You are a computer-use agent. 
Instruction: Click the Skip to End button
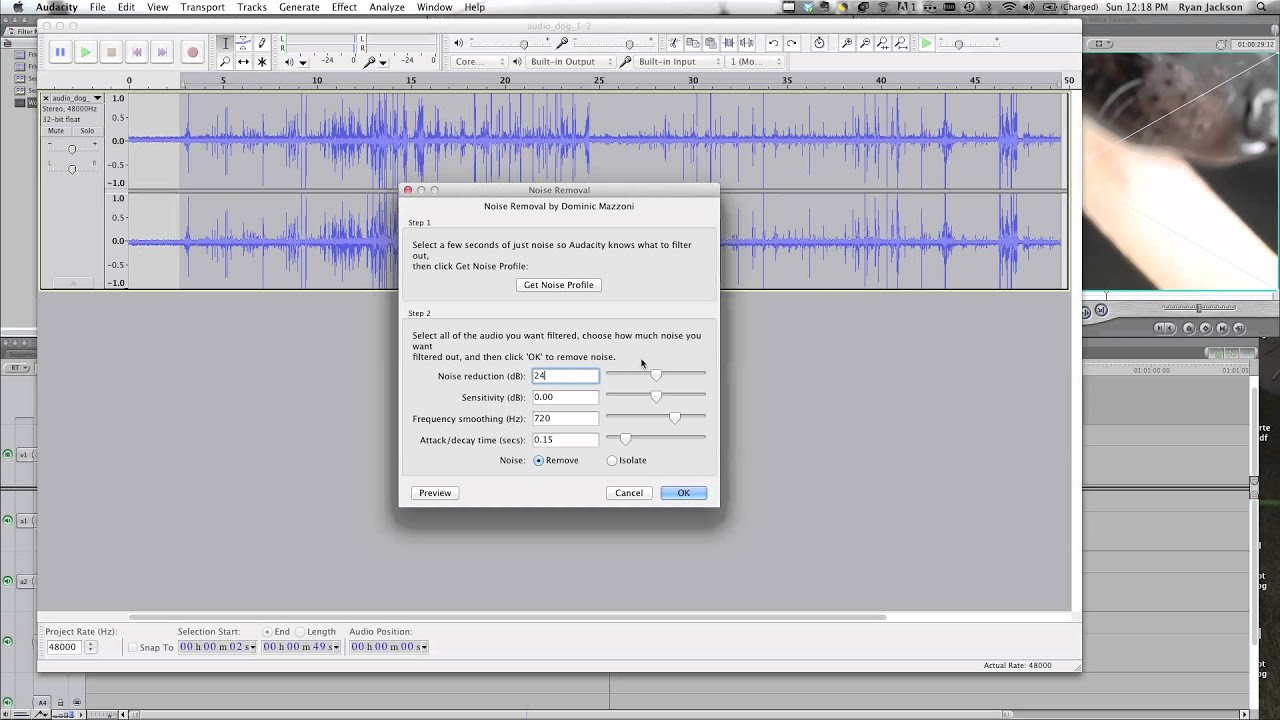coord(164,52)
